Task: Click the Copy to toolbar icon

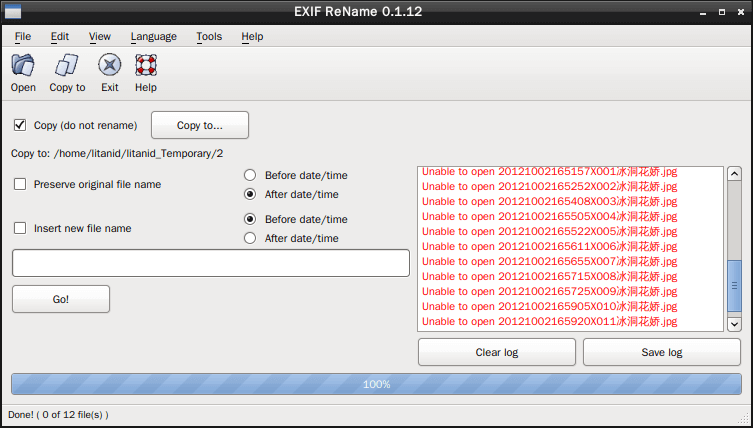Action: 67,65
